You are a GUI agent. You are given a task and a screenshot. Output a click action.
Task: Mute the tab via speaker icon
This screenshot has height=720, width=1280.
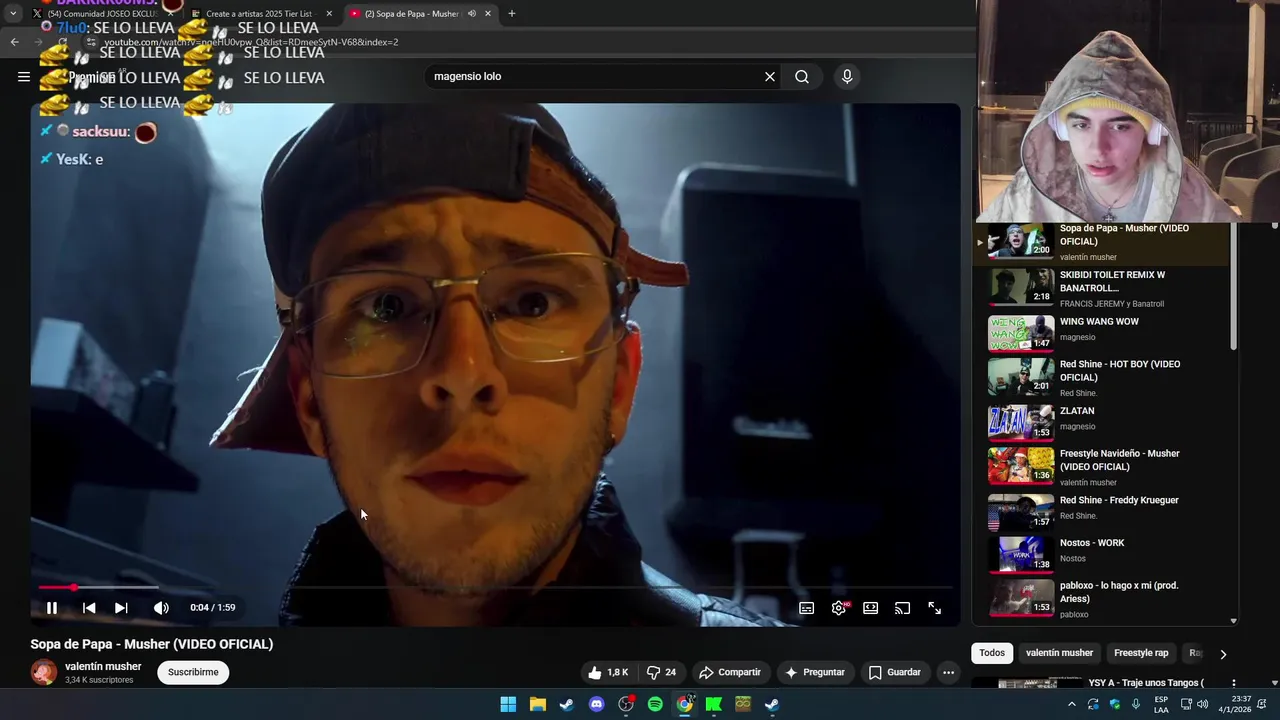click(x=471, y=13)
